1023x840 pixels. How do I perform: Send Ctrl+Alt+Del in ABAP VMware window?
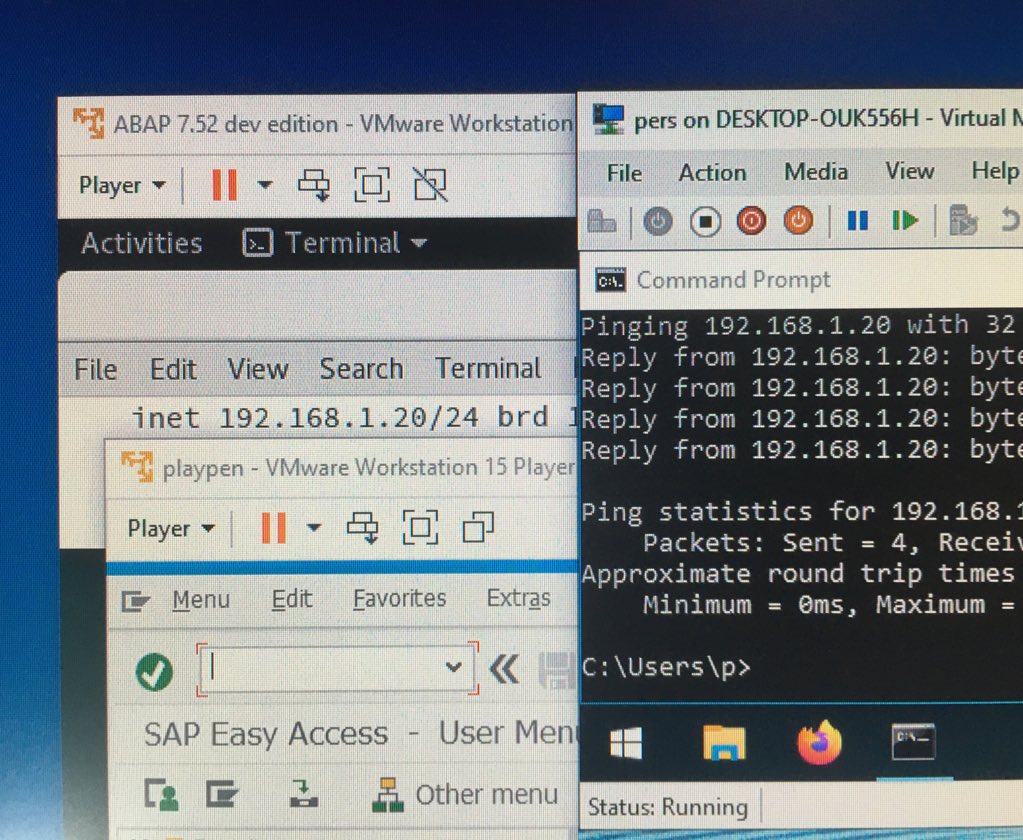tap(314, 185)
